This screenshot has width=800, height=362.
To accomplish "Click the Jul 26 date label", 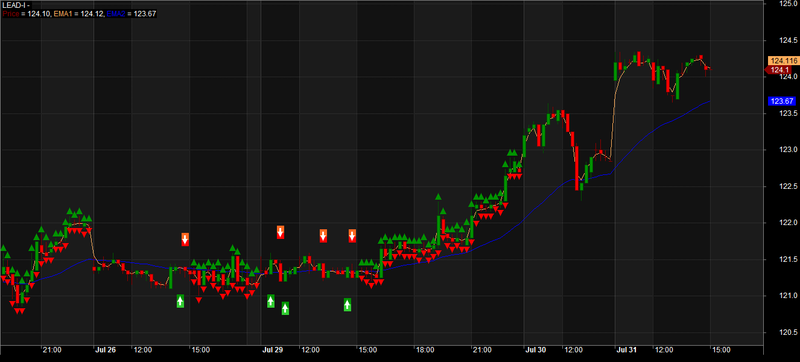I will click(106, 350).
